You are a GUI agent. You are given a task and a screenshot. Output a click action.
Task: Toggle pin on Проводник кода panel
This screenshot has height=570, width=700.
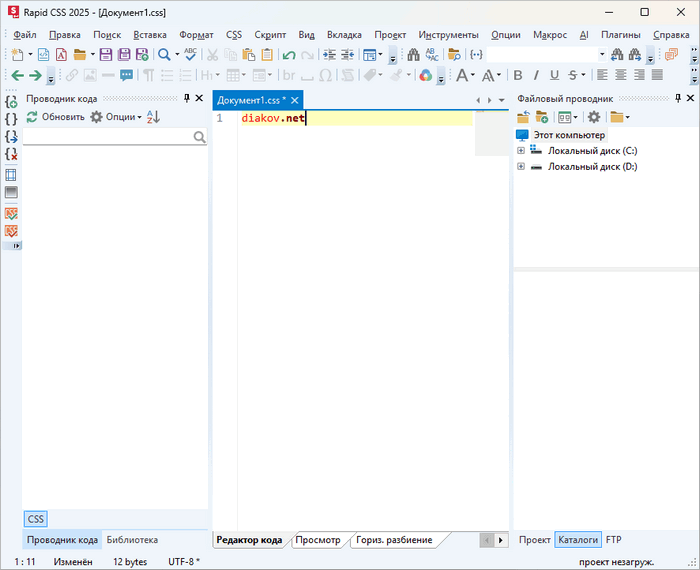point(186,98)
